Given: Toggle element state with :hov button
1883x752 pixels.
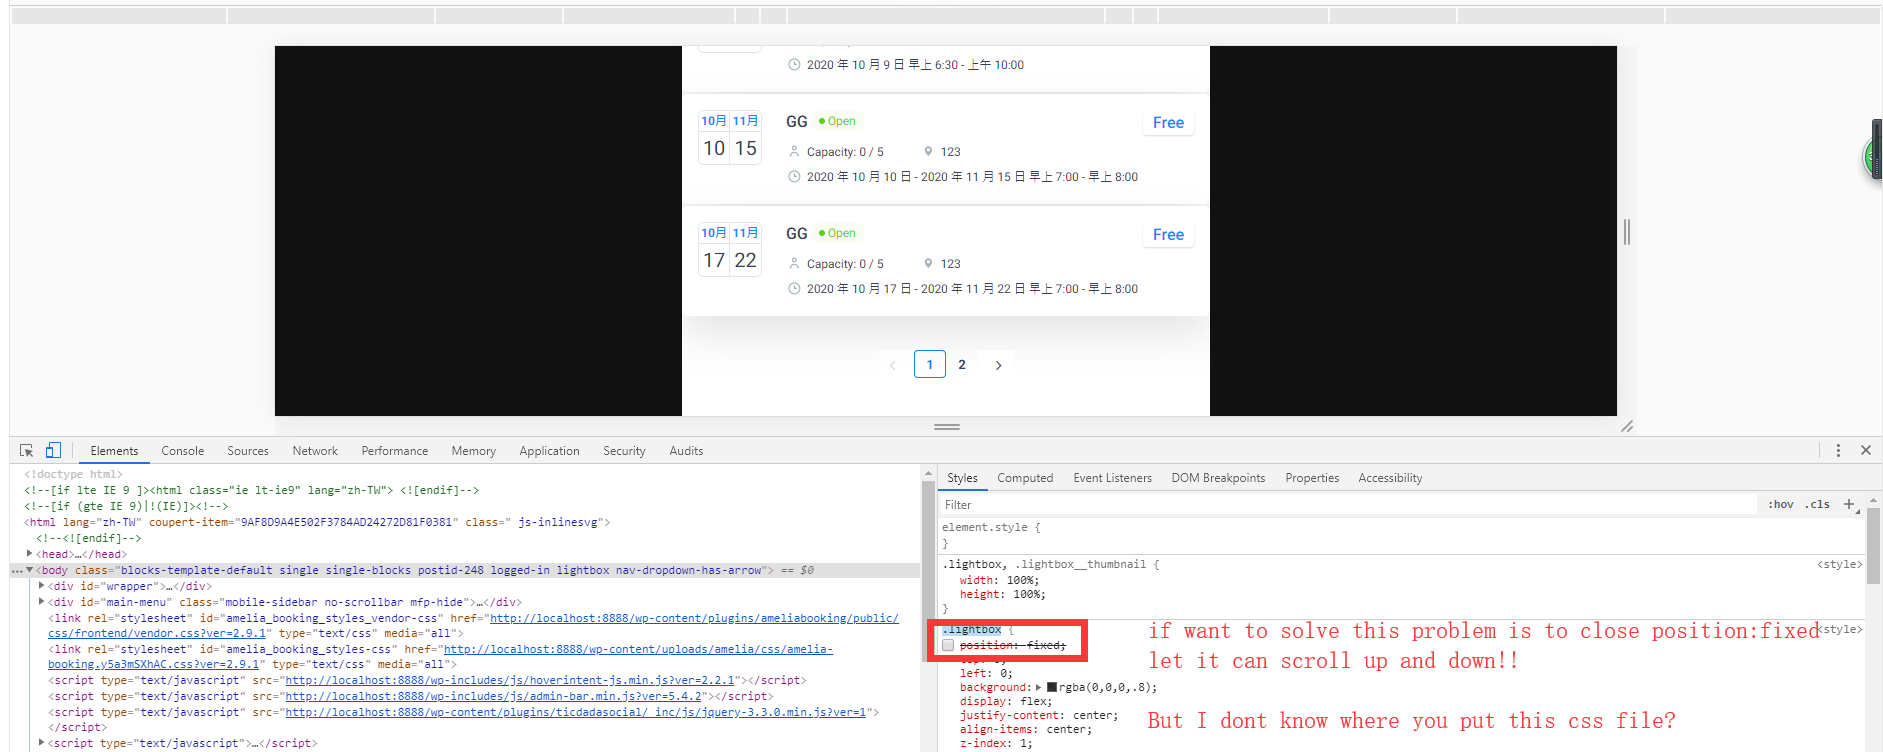Looking at the screenshot, I should coord(1781,504).
